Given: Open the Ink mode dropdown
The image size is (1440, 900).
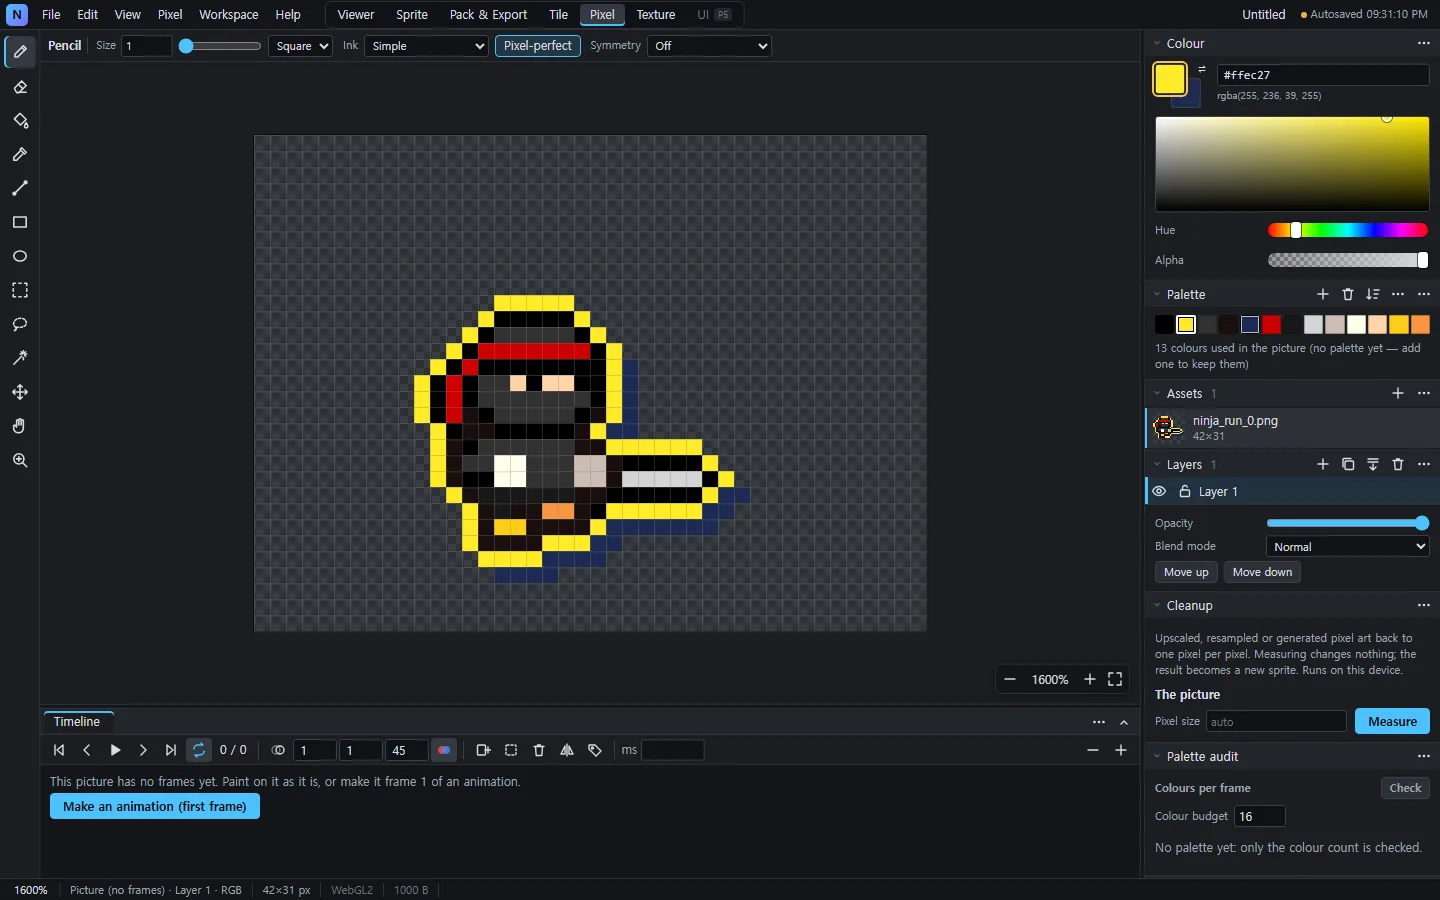Looking at the screenshot, I should point(426,46).
